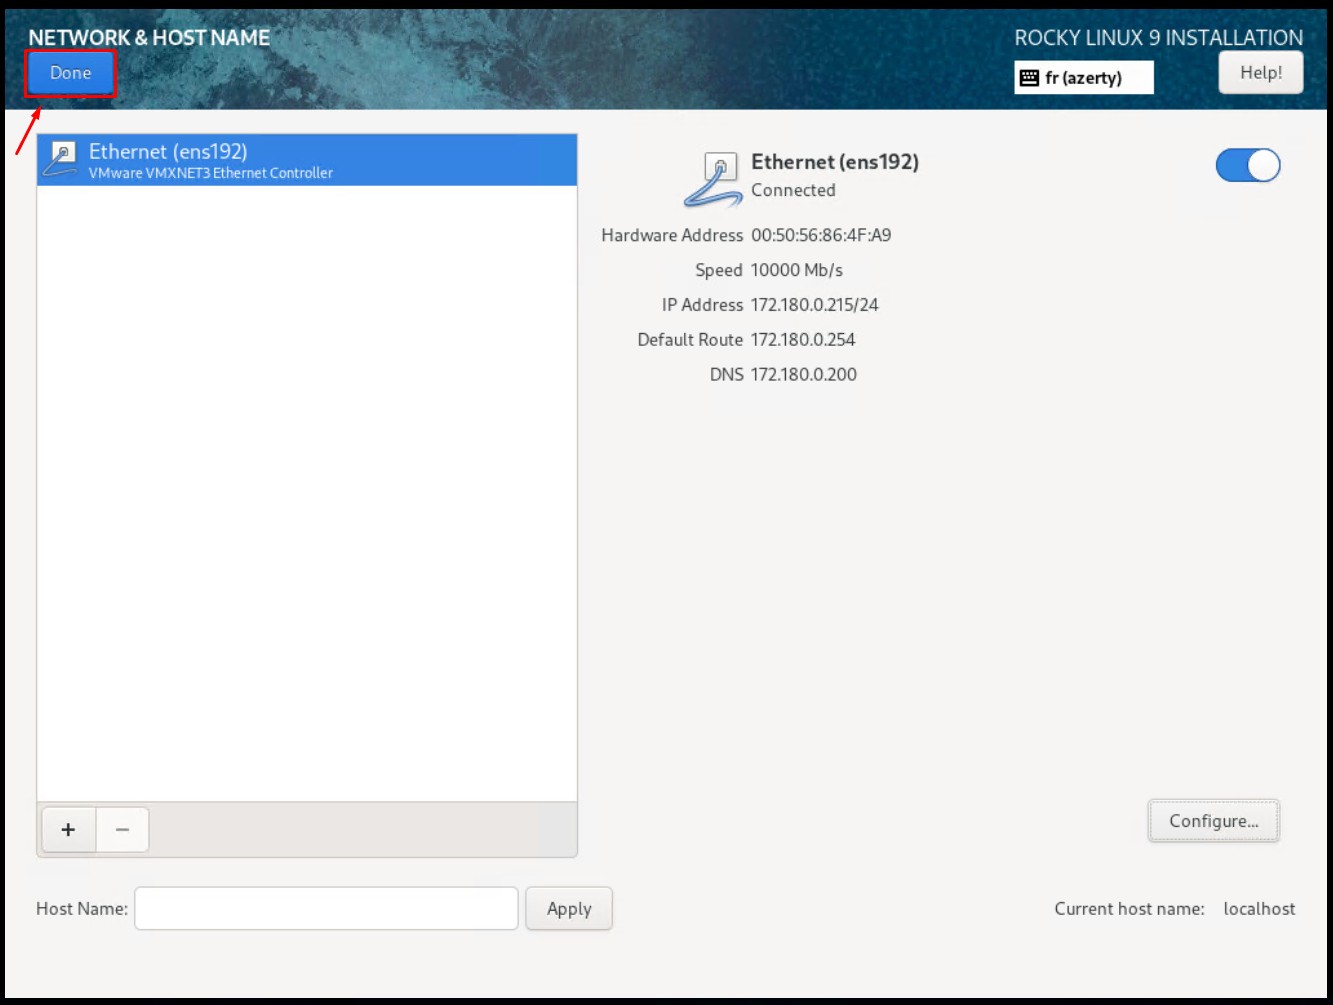Open the Configure... dialog for ens192
This screenshot has height=1005, width=1333.
pos(1213,821)
